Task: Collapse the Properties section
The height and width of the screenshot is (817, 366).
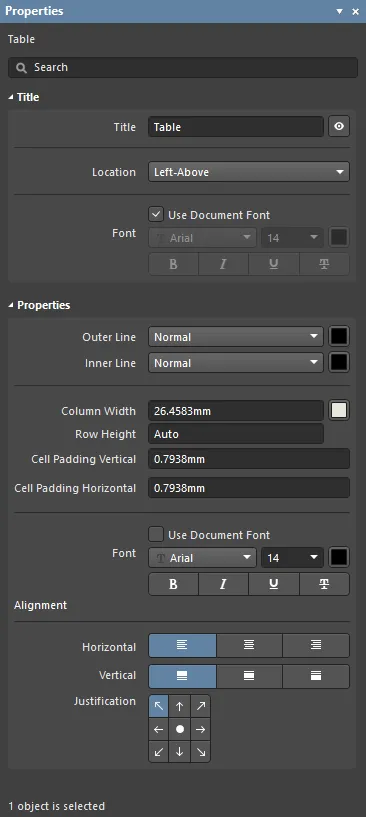Action: click(11, 305)
